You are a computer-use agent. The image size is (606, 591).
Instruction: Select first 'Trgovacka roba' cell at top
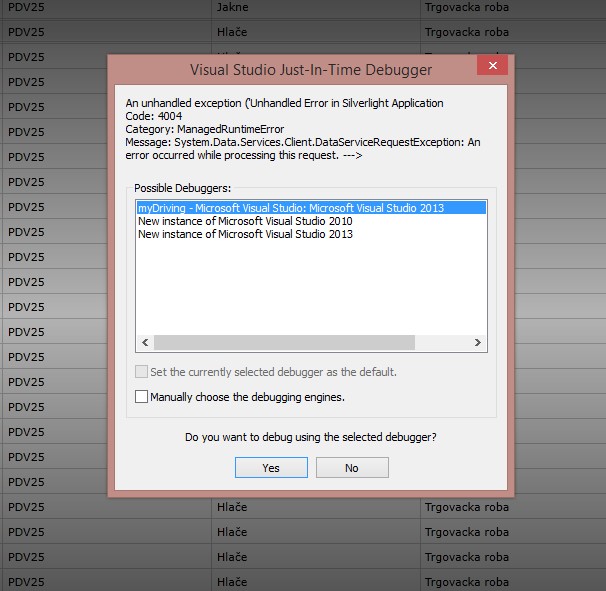coord(513,8)
